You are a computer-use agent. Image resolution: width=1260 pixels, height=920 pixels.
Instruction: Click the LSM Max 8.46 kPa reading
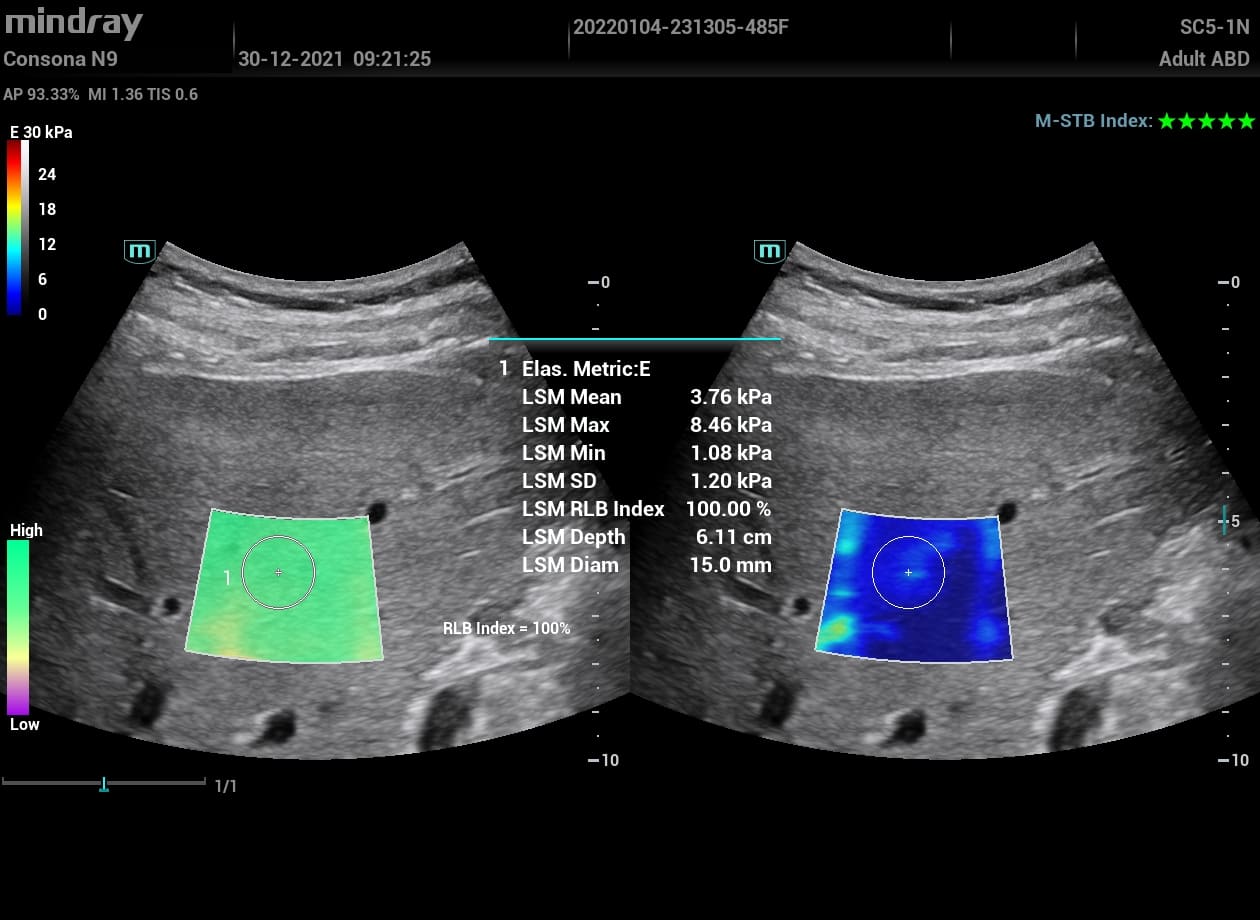[x=730, y=425]
